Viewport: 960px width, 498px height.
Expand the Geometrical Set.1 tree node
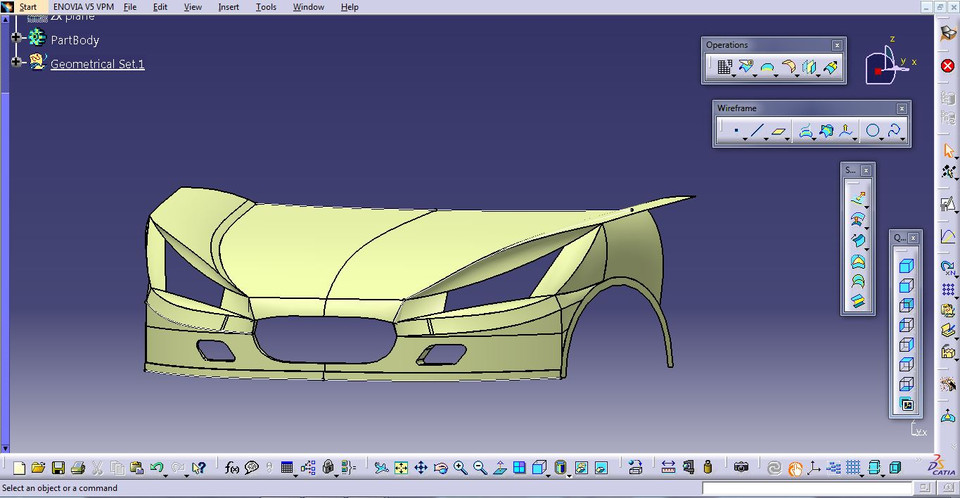pyautogui.click(x=17, y=62)
